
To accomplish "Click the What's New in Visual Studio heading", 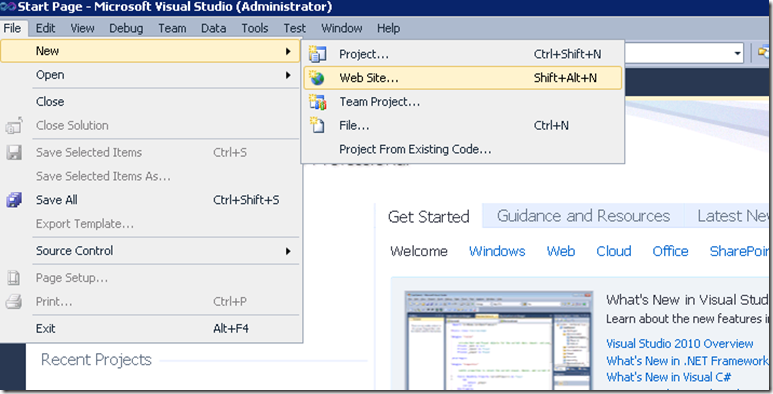I will (x=687, y=300).
